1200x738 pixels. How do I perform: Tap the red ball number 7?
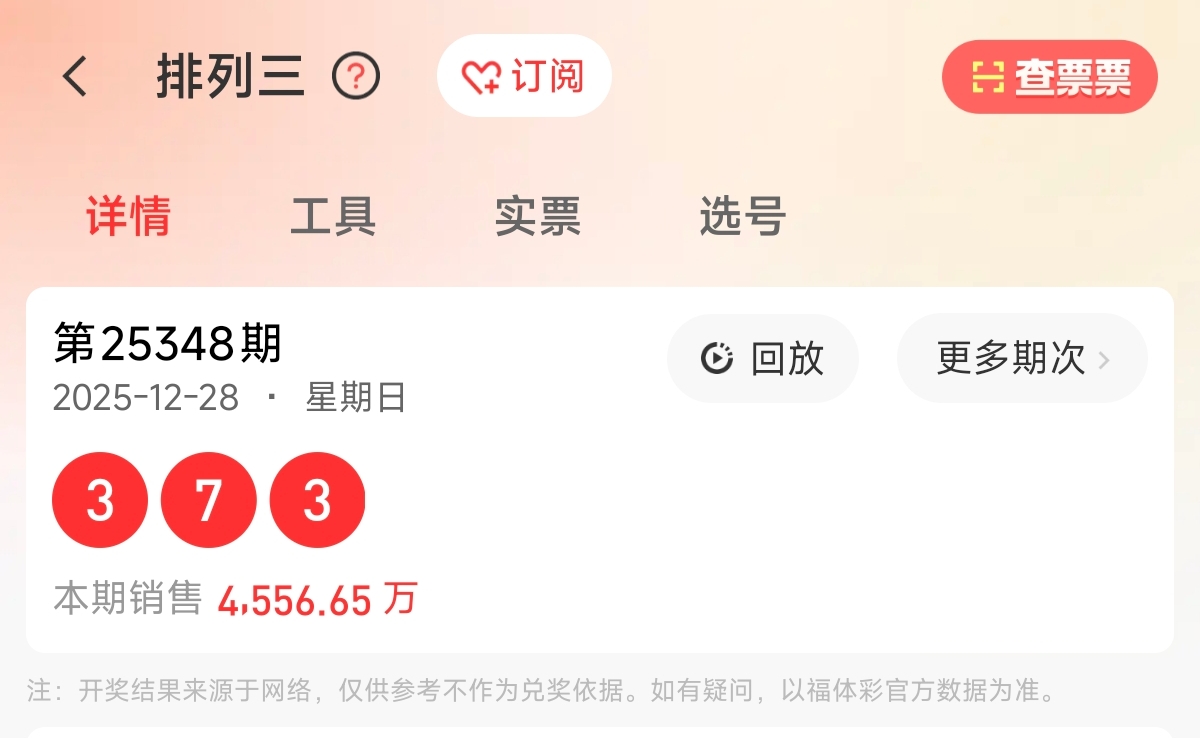(208, 500)
